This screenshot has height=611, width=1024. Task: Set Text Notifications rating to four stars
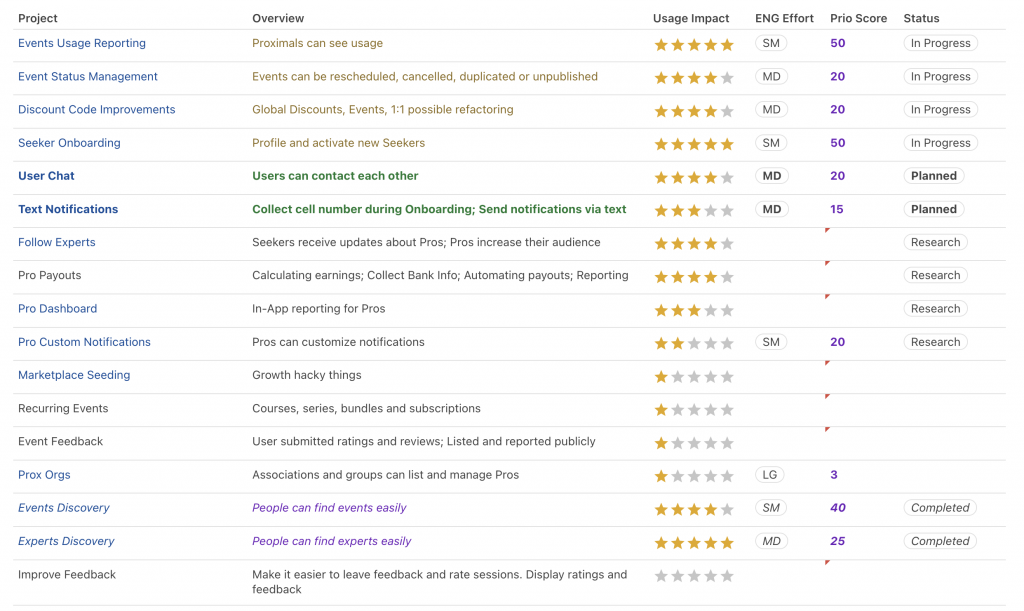click(x=711, y=210)
